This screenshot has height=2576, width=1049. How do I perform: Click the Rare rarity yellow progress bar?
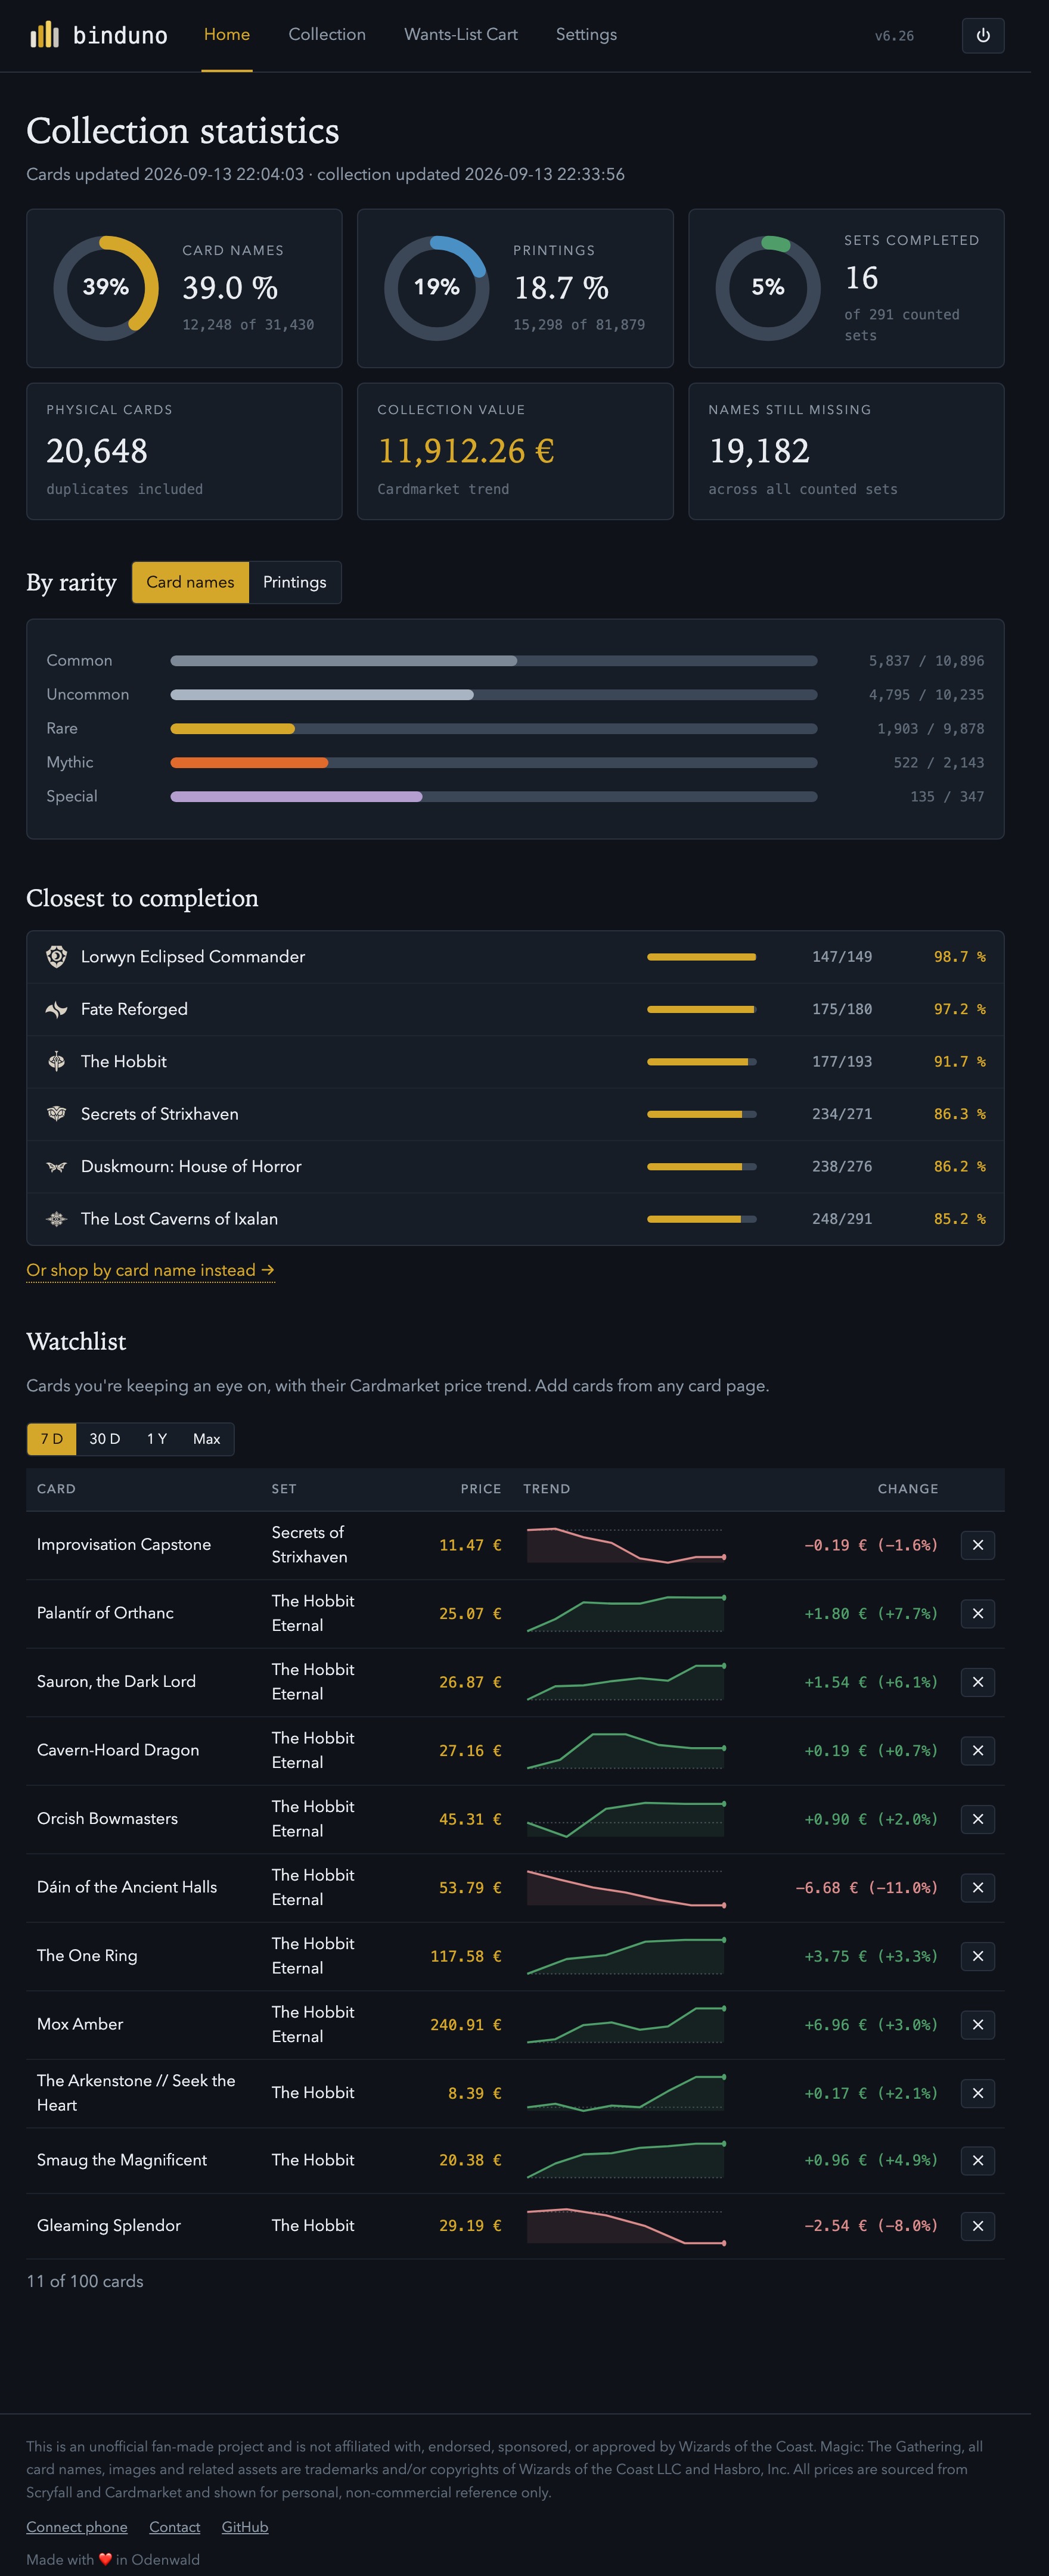[x=494, y=729]
